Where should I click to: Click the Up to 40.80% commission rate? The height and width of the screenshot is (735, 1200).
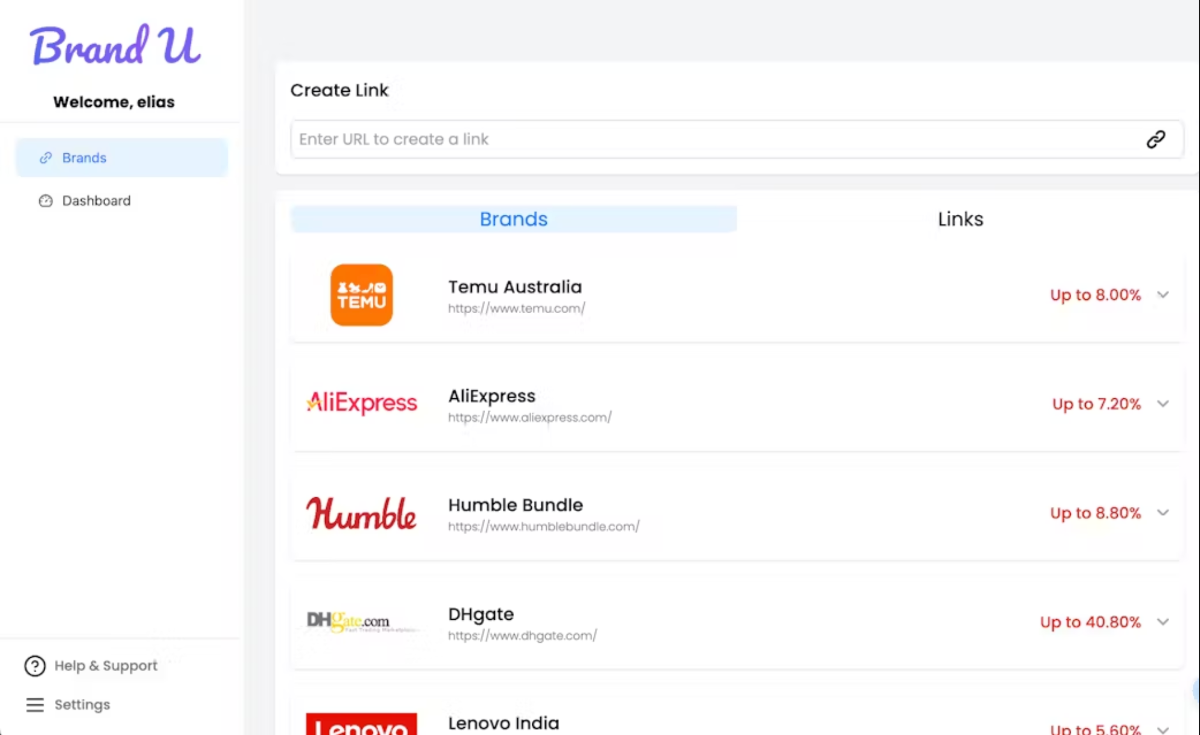(x=1091, y=622)
